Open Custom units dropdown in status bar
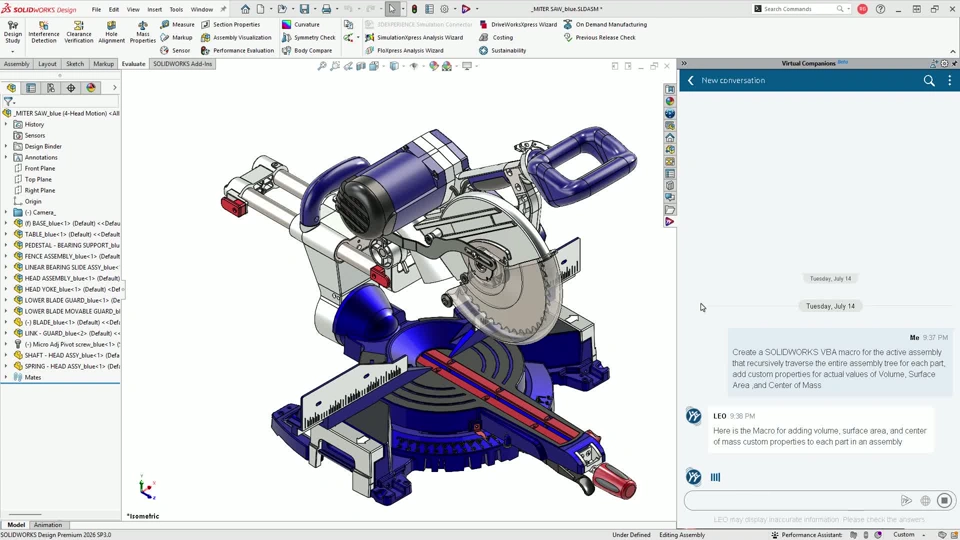 click(x=924, y=535)
